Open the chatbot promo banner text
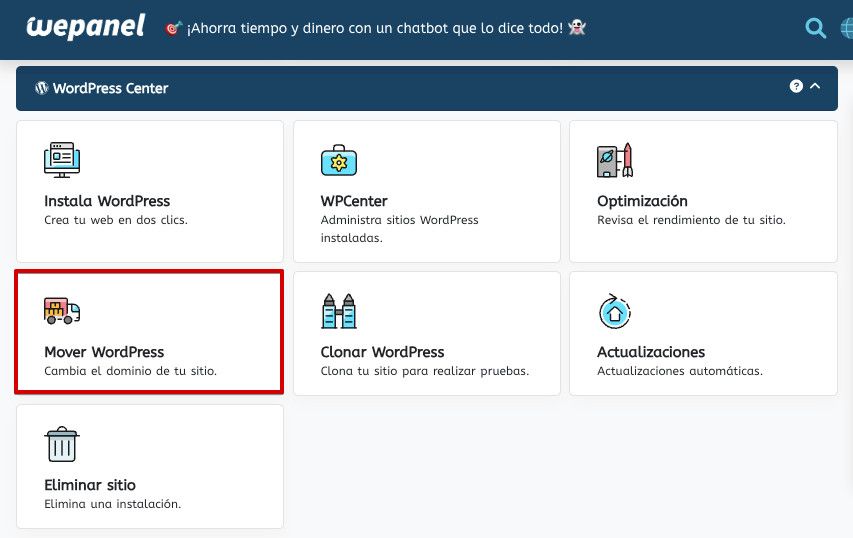853x538 pixels. 375,28
